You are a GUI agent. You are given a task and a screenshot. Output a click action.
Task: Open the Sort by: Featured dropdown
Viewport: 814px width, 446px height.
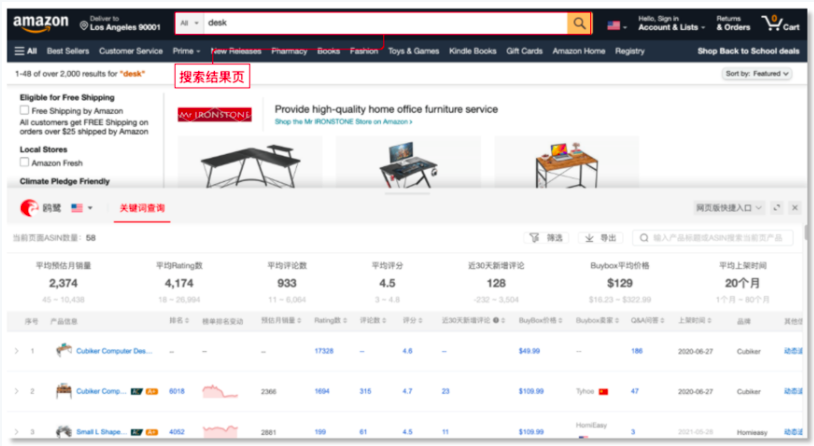coord(757,74)
